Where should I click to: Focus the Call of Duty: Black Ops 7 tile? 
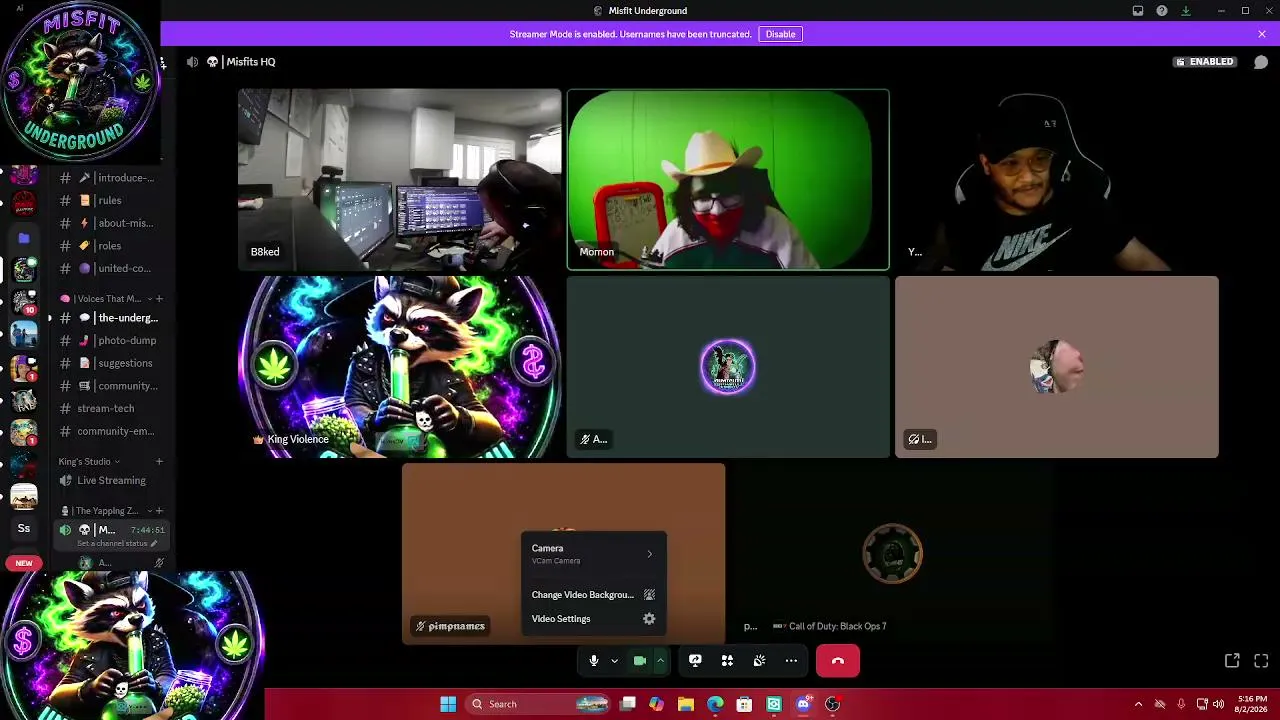[x=892, y=554]
